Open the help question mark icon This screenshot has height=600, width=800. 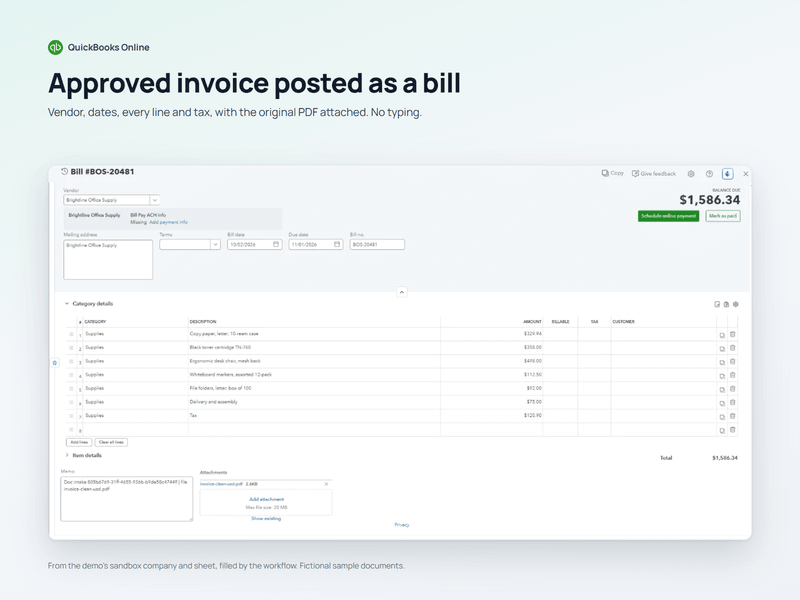pyautogui.click(x=709, y=174)
